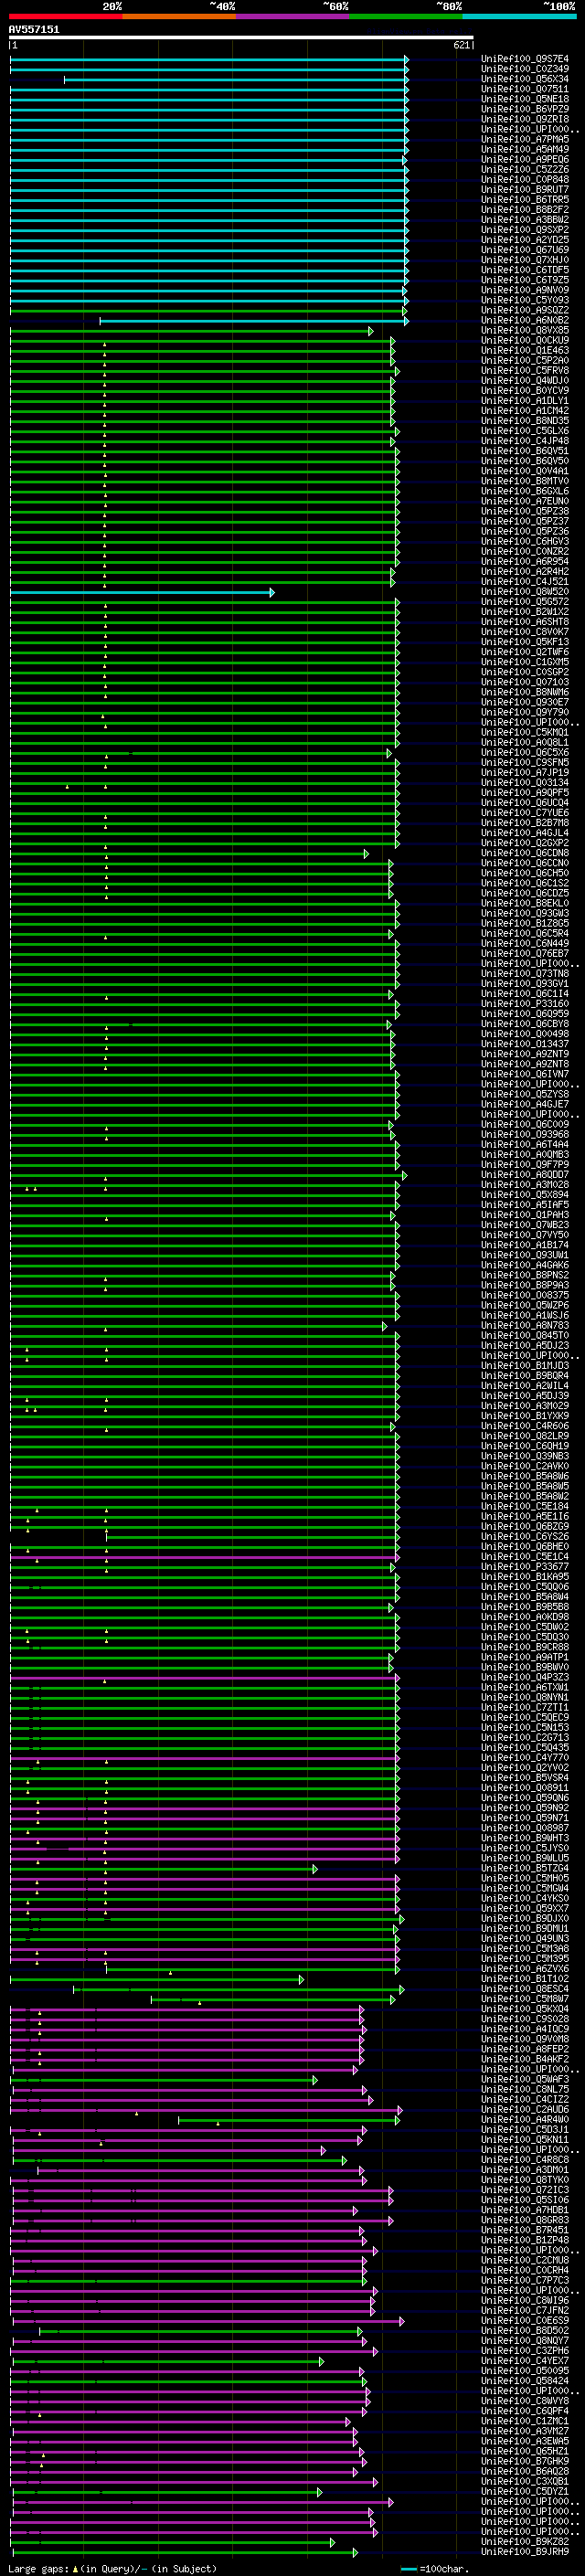
Task: Click the 621 end position label
Action: tap(461, 45)
